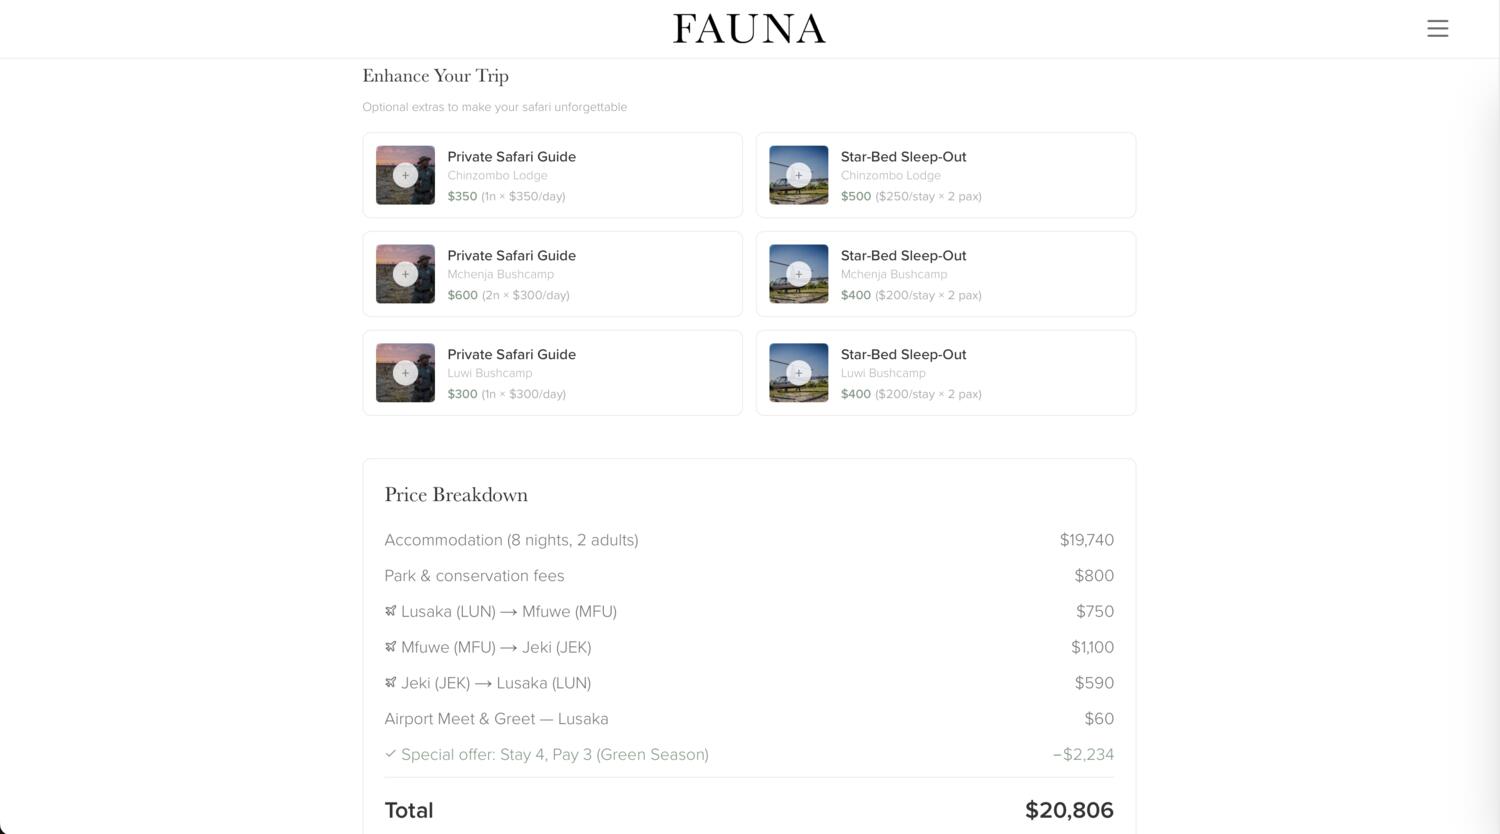Open the hamburger menu icon
This screenshot has width=1500, height=834.
(1437, 29)
